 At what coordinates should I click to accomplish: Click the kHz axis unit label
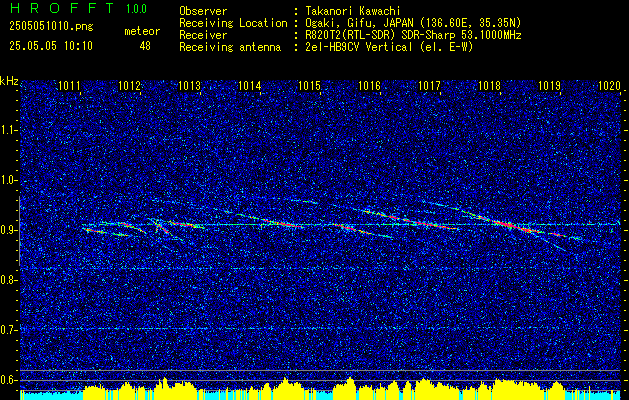[x=9, y=81]
